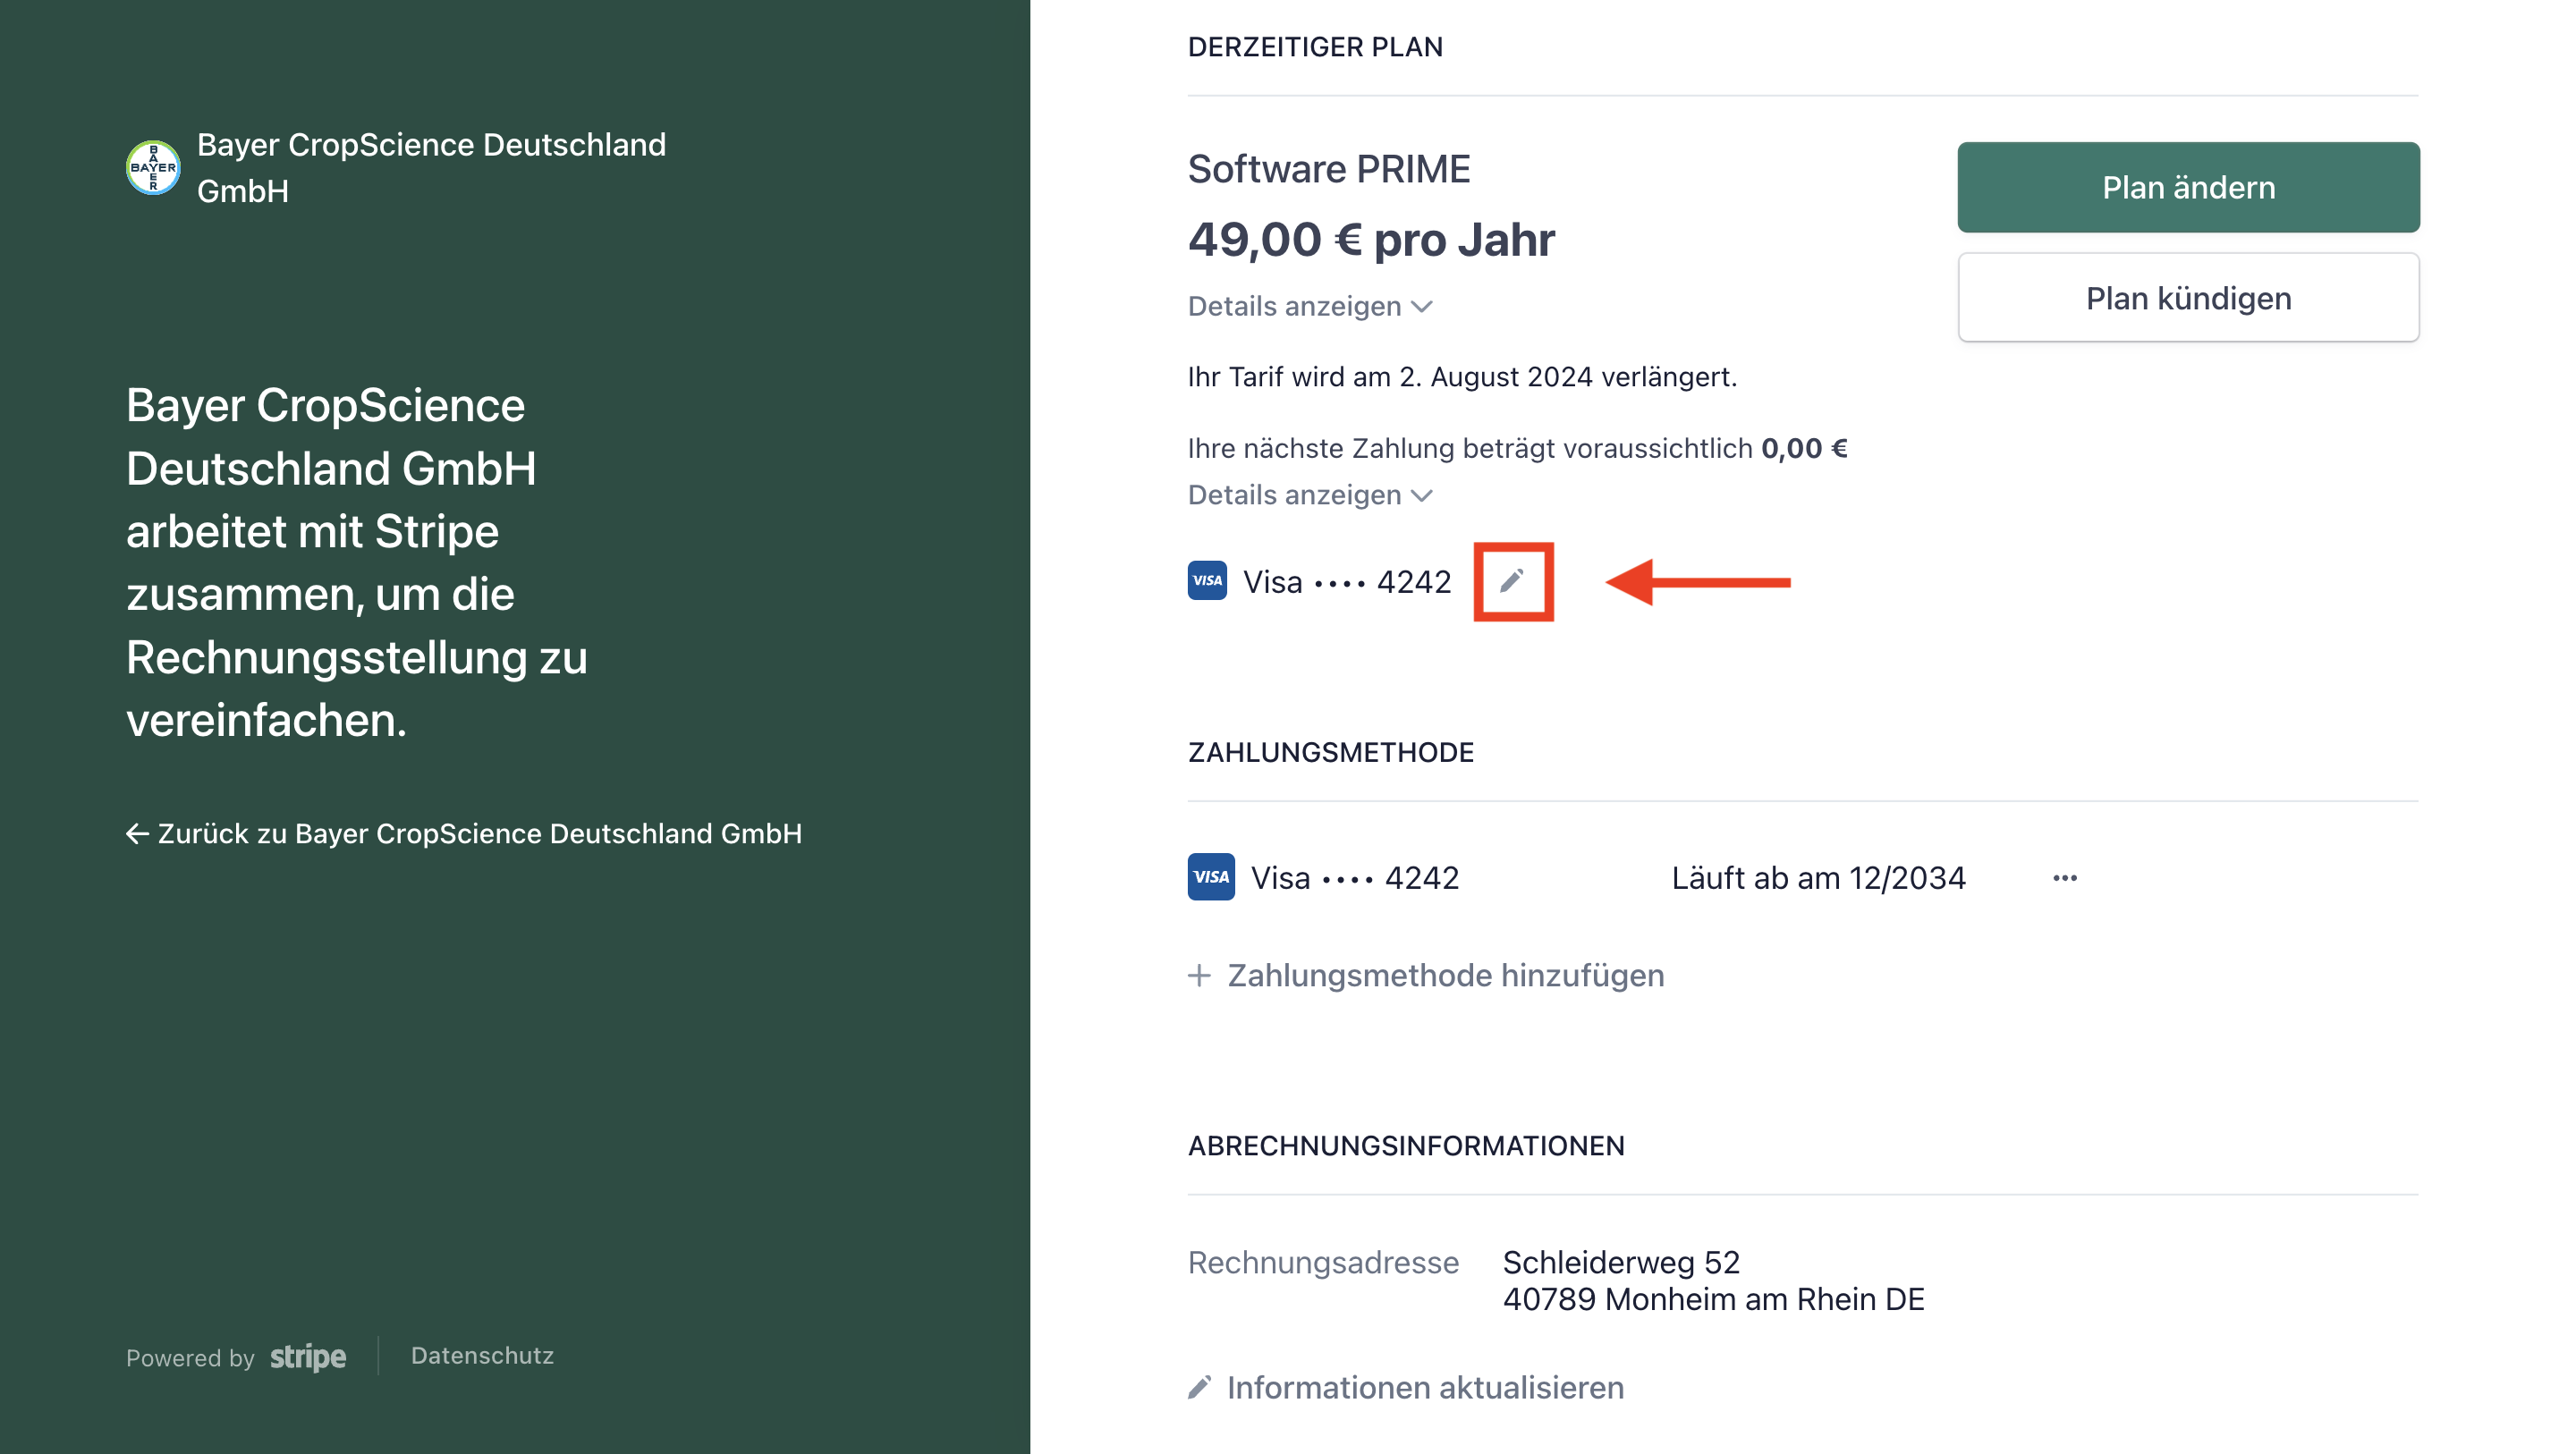Go back via Zurück zu Bayer CropScience link

coord(464,833)
